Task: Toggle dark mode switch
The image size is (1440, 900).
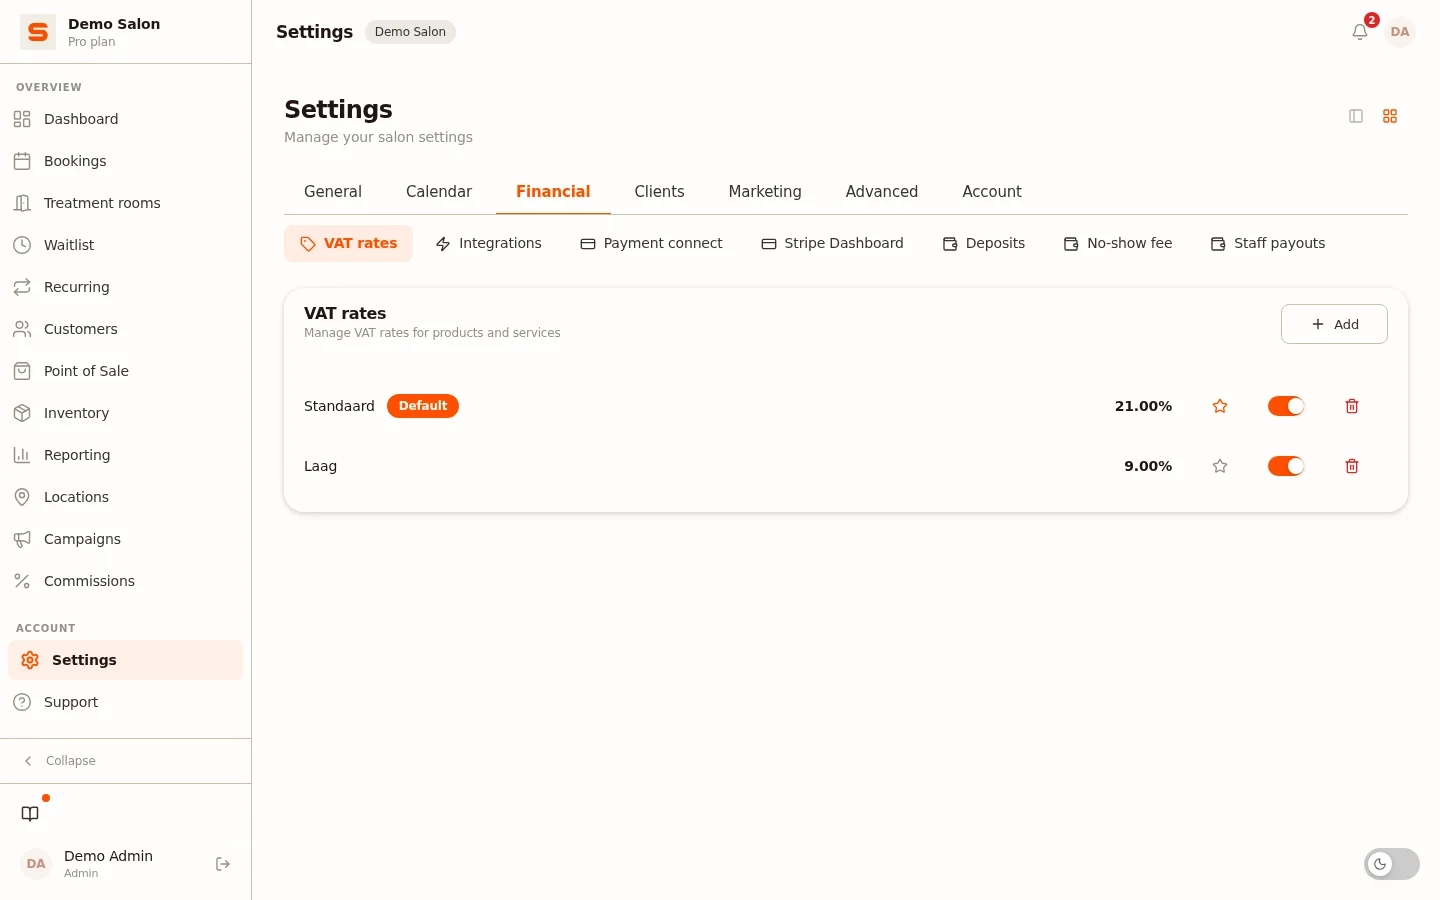Action: [x=1392, y=864]
